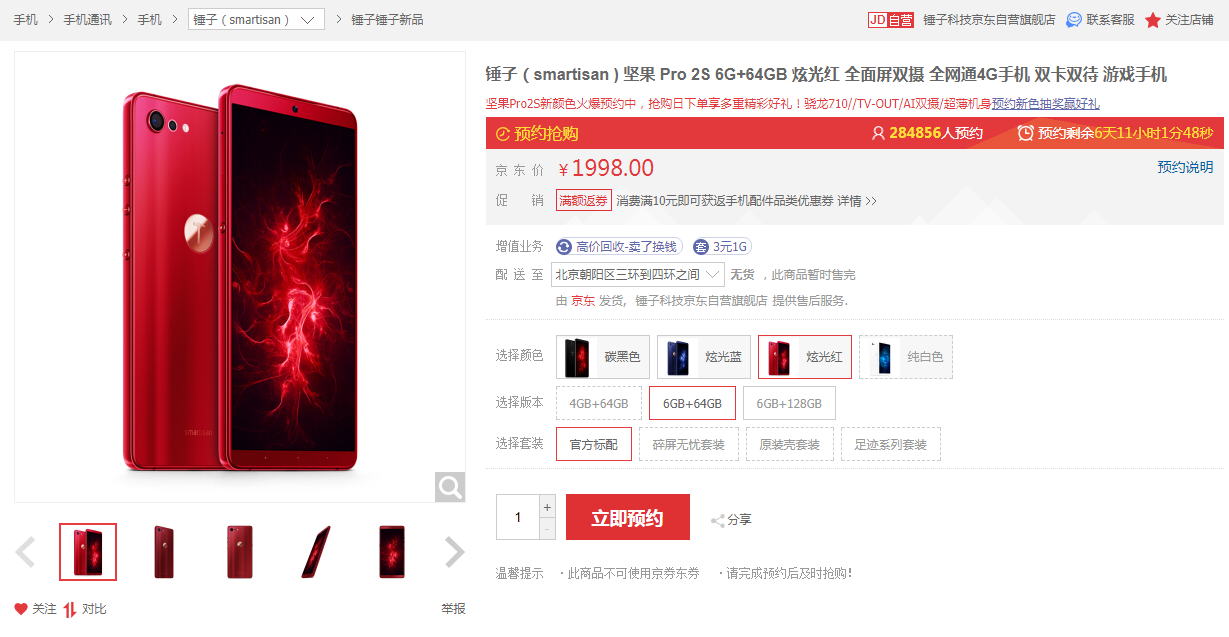
Task: Click the 对比 compare icon
Action: point(70,609)
